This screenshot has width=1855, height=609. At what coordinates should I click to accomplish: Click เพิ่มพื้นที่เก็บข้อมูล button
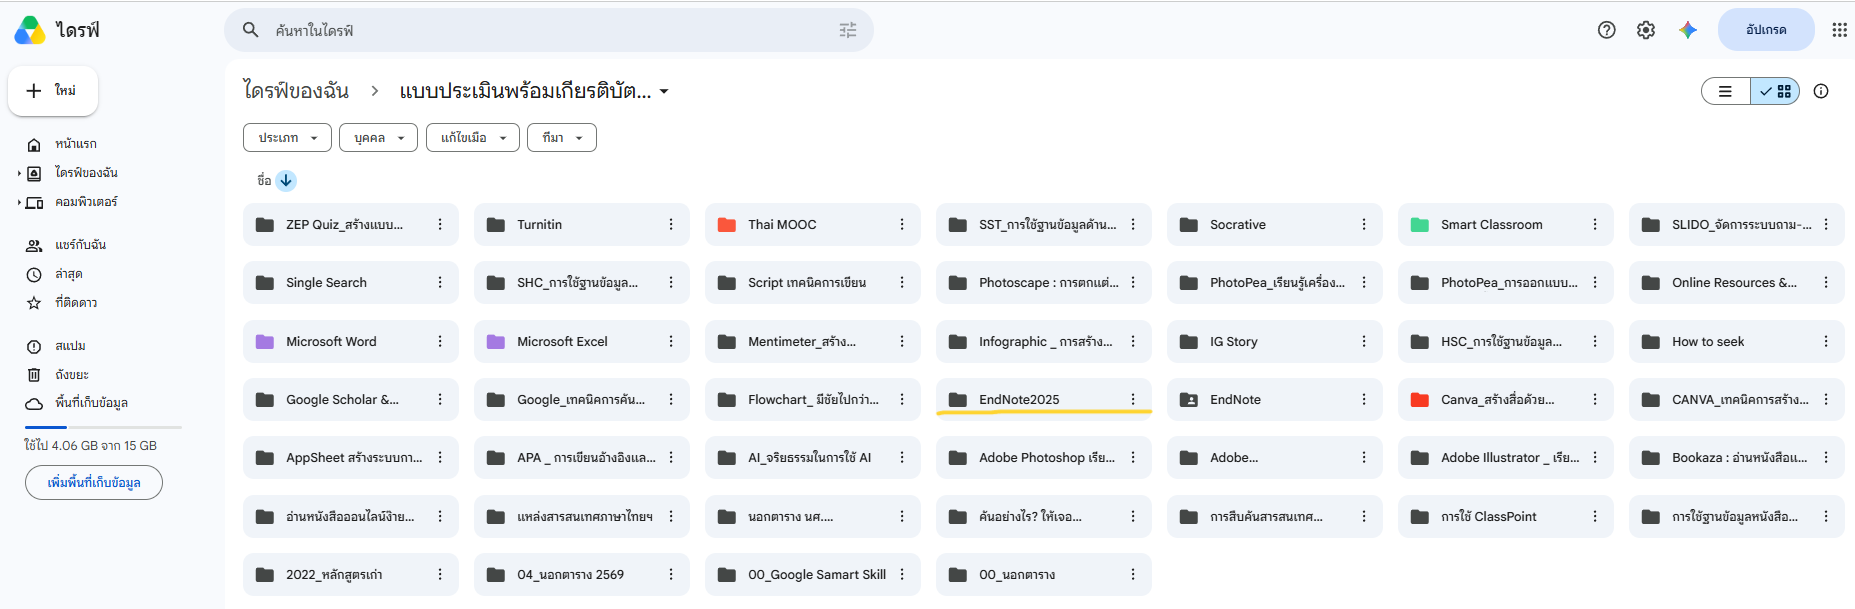pyautogui.click(x=94, y=482)
